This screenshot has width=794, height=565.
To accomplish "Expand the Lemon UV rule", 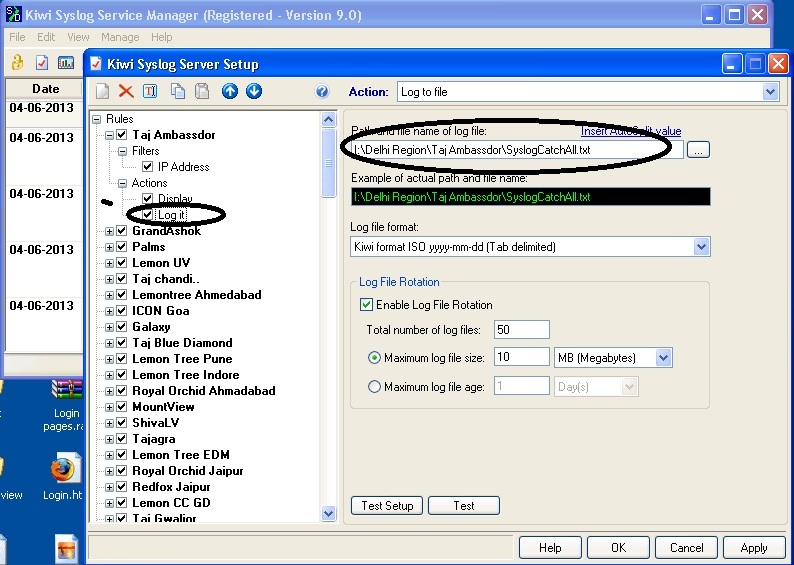I will click(x=109, y=263).
